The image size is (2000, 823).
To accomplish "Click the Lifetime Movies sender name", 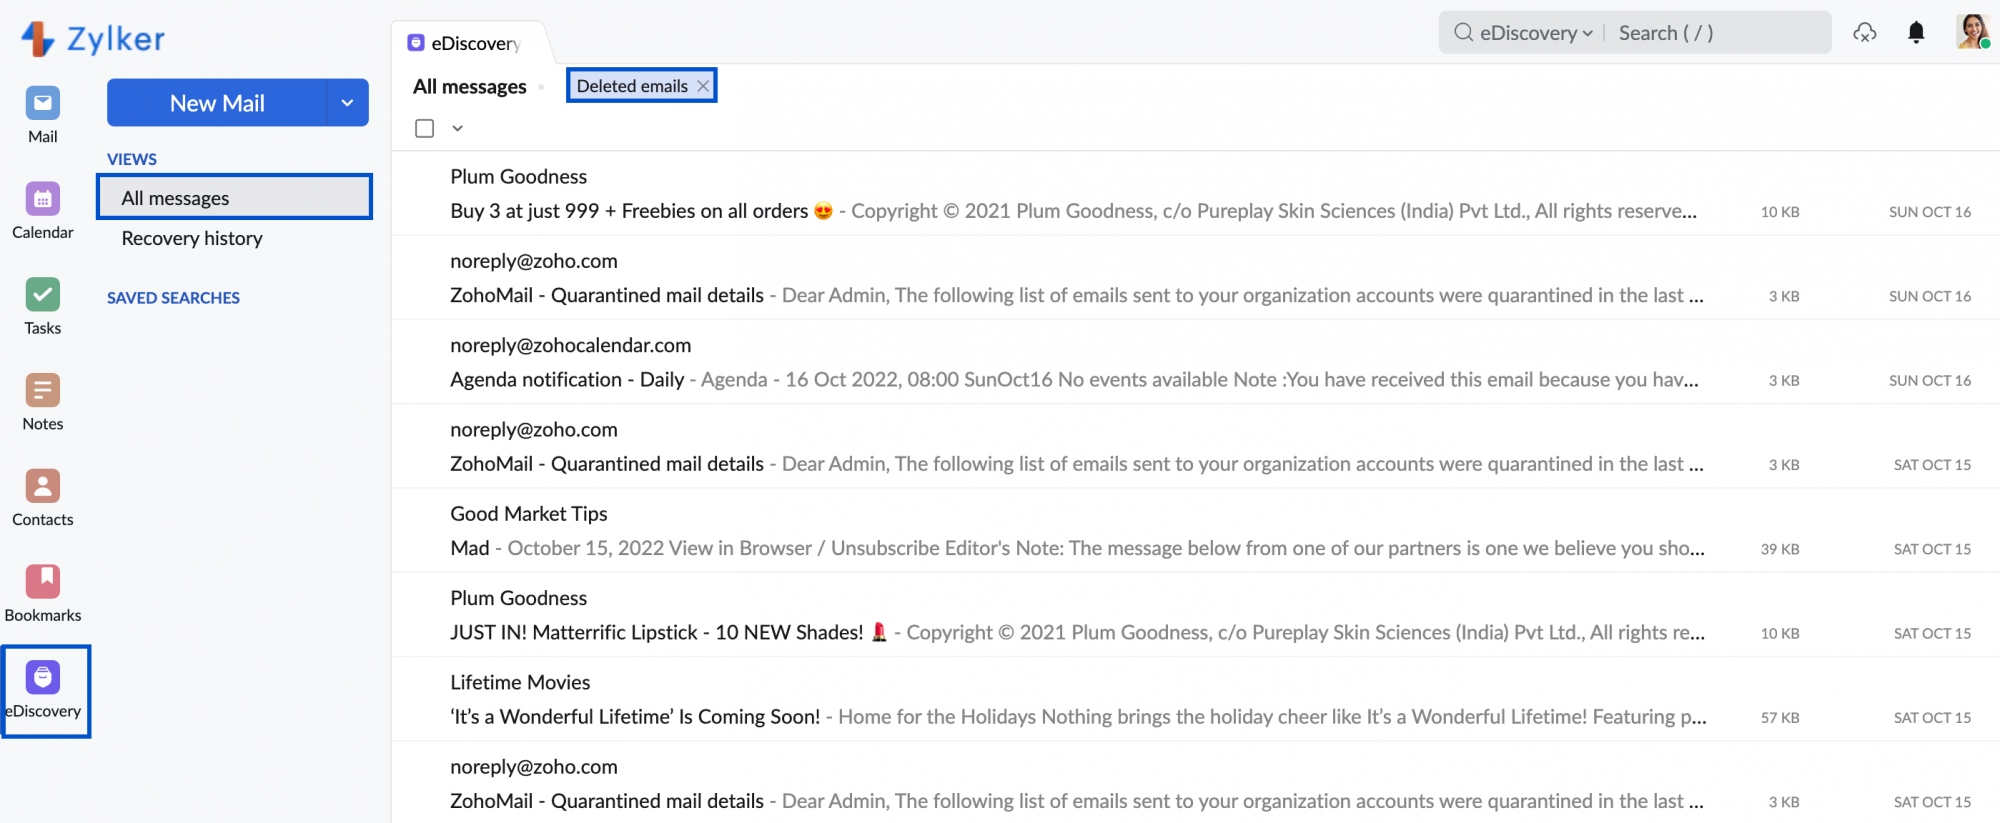I will (520, 682).
